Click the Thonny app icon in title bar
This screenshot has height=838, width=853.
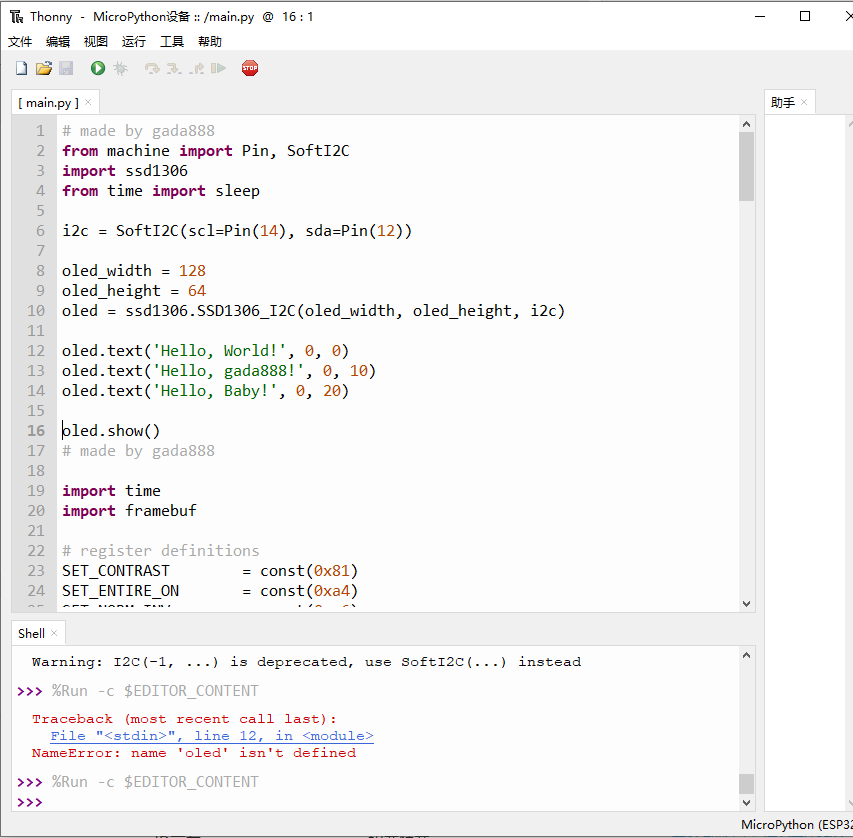tap(16, 17)
